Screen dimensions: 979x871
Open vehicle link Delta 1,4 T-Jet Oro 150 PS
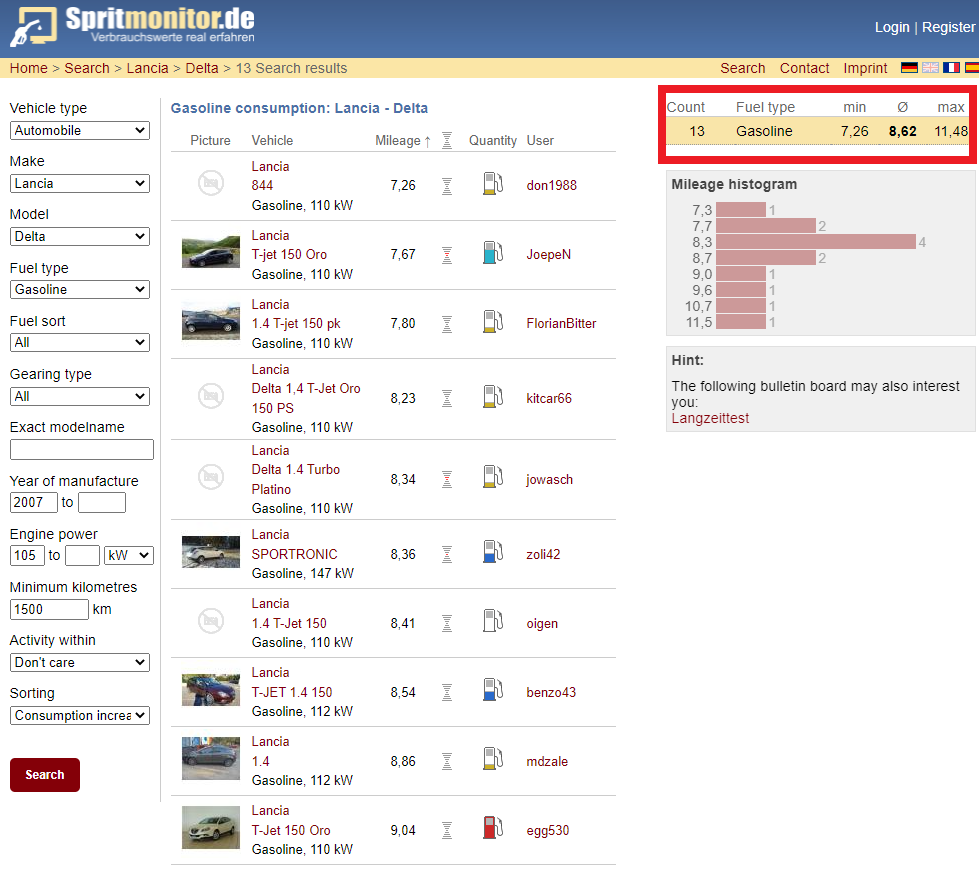pos(306,398)
